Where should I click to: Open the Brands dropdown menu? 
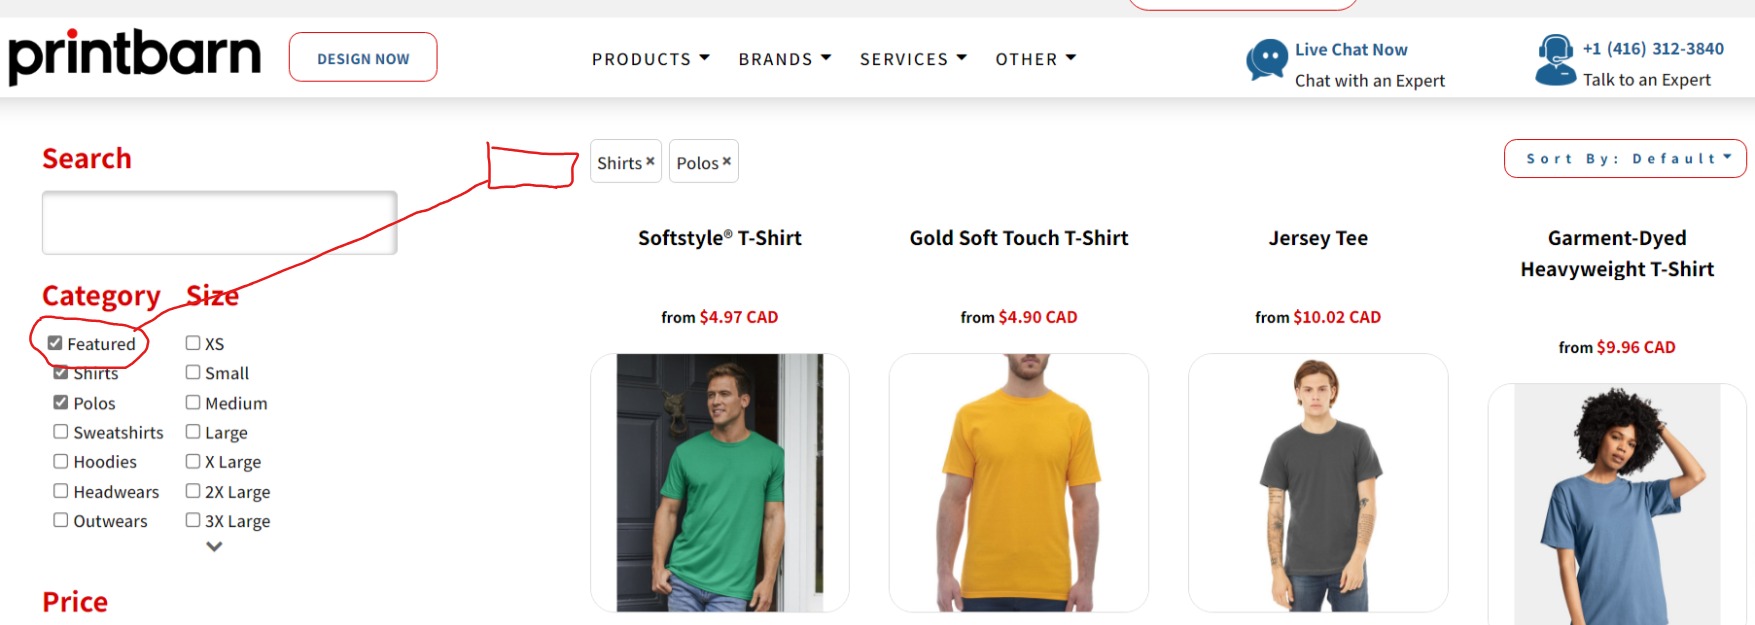click(x=784, y=59)
